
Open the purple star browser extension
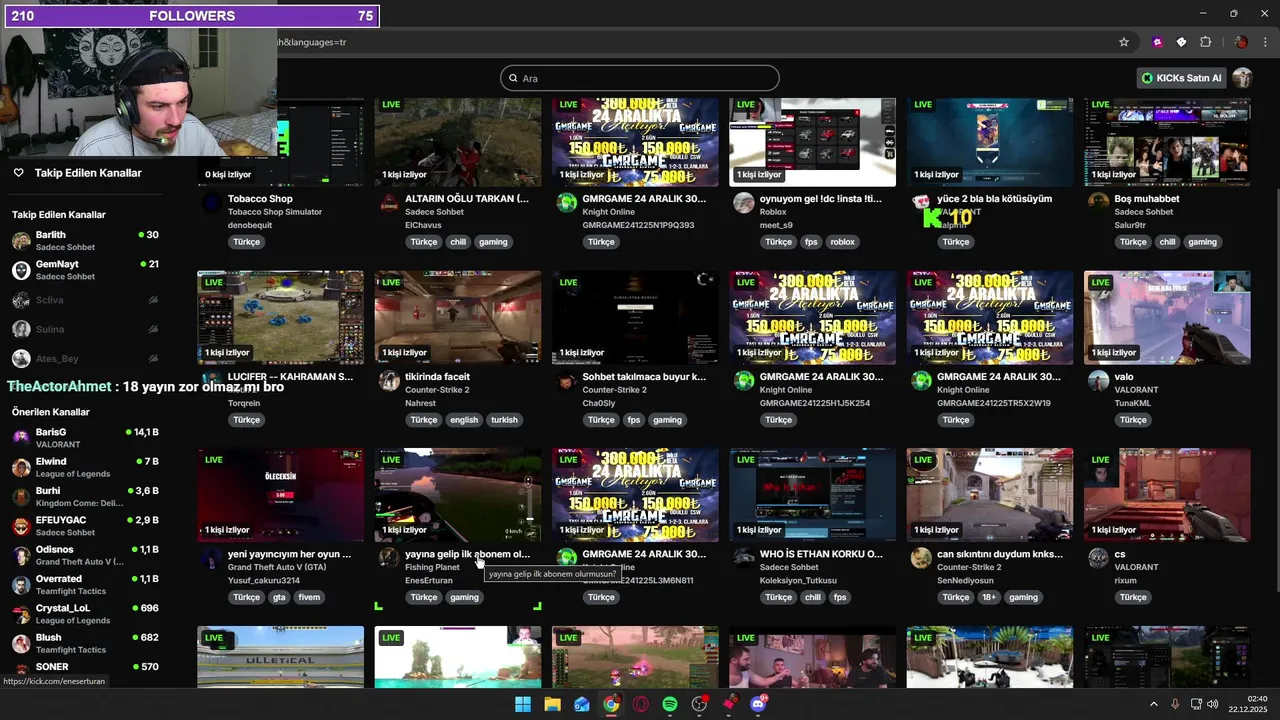(1157, 42)
